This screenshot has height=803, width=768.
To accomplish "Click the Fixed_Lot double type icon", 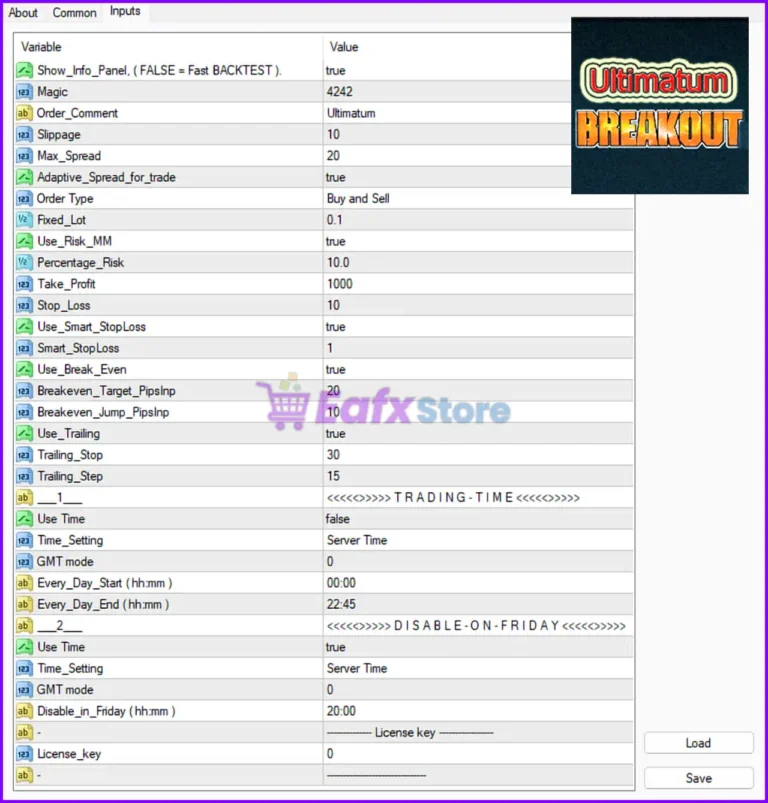I will [x=24, y=220].
